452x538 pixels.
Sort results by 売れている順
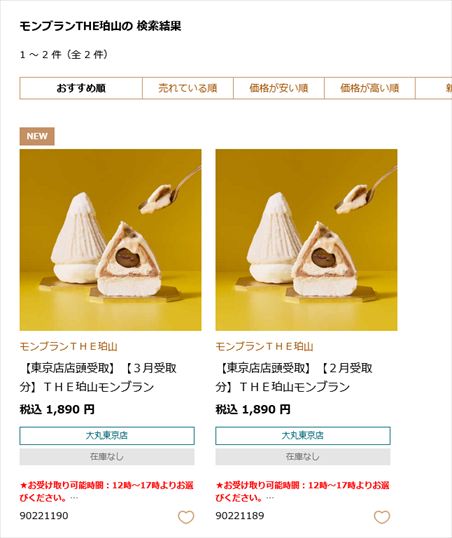click(188, 88)
